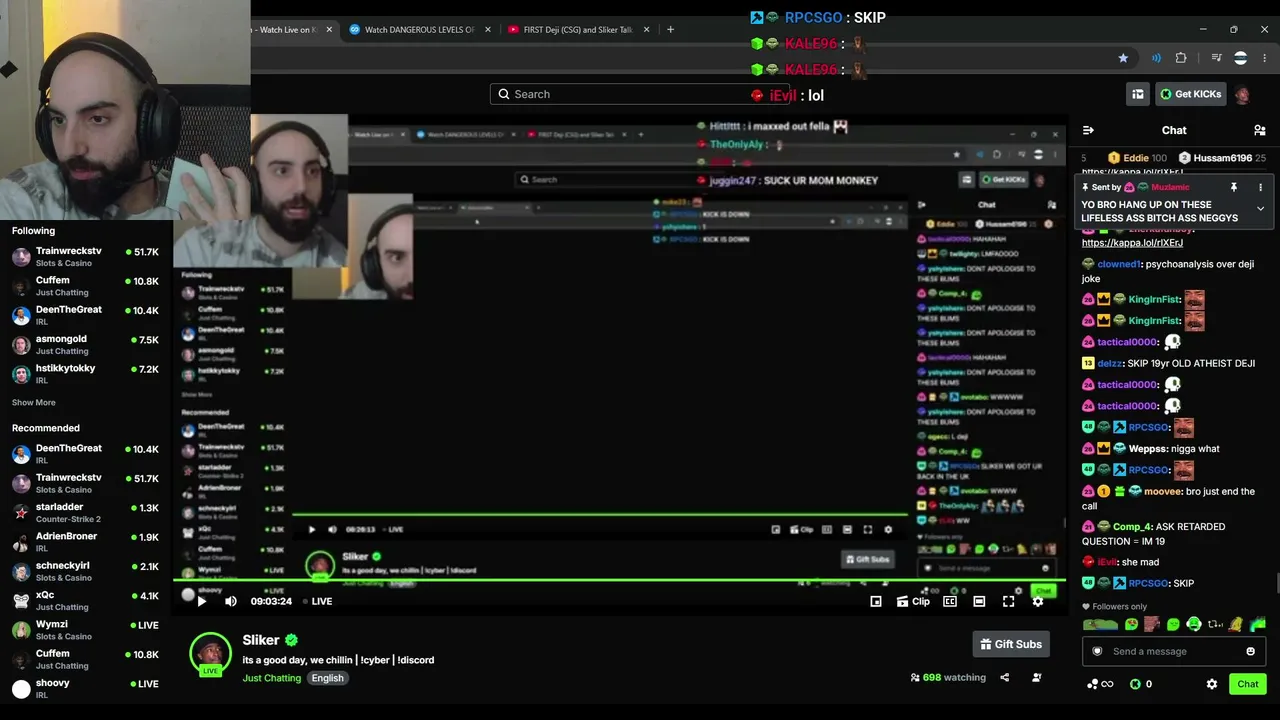Image resolution: width=1280 pixels, height=720 pixels.
Task: Open the chat users list icon
Action: [1260, 130]
